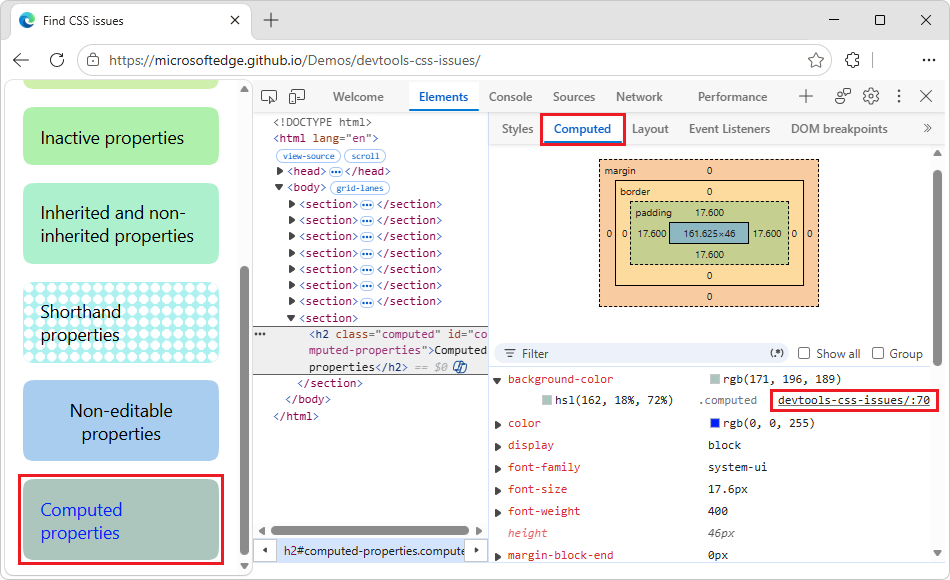This screenshot has height=580, width=950.
Task: Switch to the Console tab
Action: (x=510, y=96)
